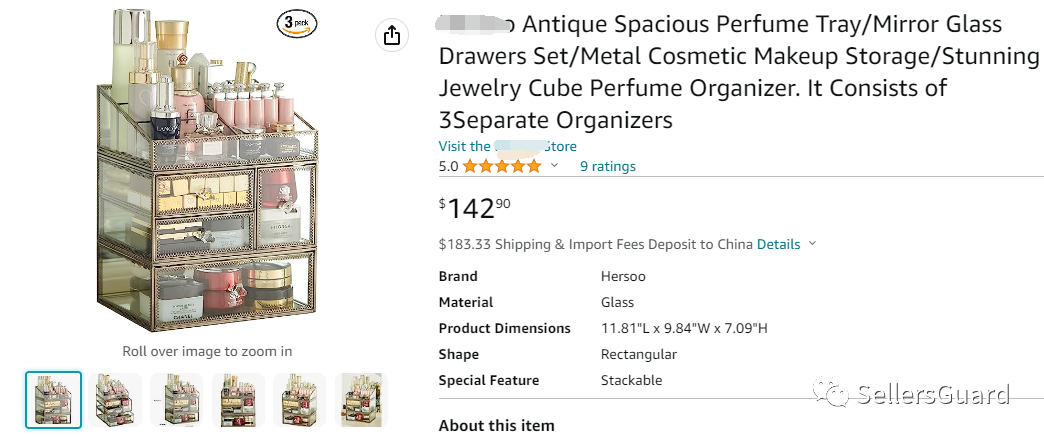Click the product title text
Image resolution: width=1044 pixels, height=437 pixels.
tap(738, 72)
